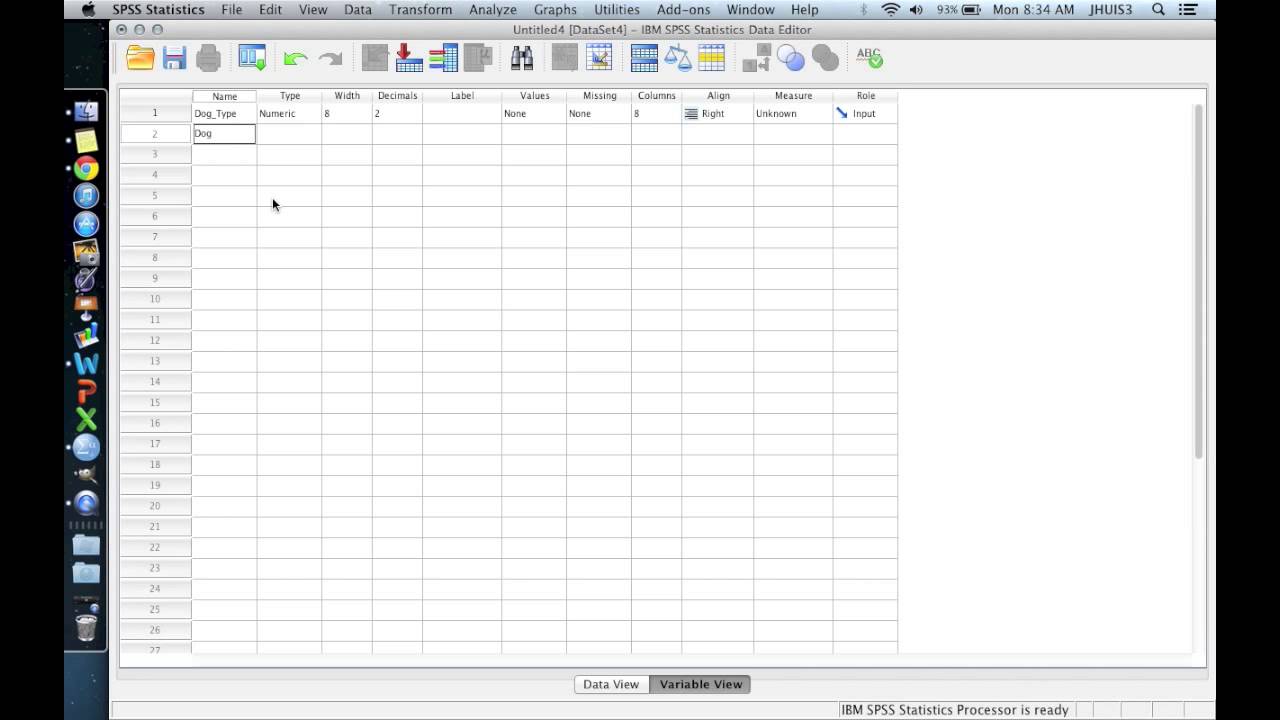
Task: Open the Trash in the dock
Action: tap(86, 627)
